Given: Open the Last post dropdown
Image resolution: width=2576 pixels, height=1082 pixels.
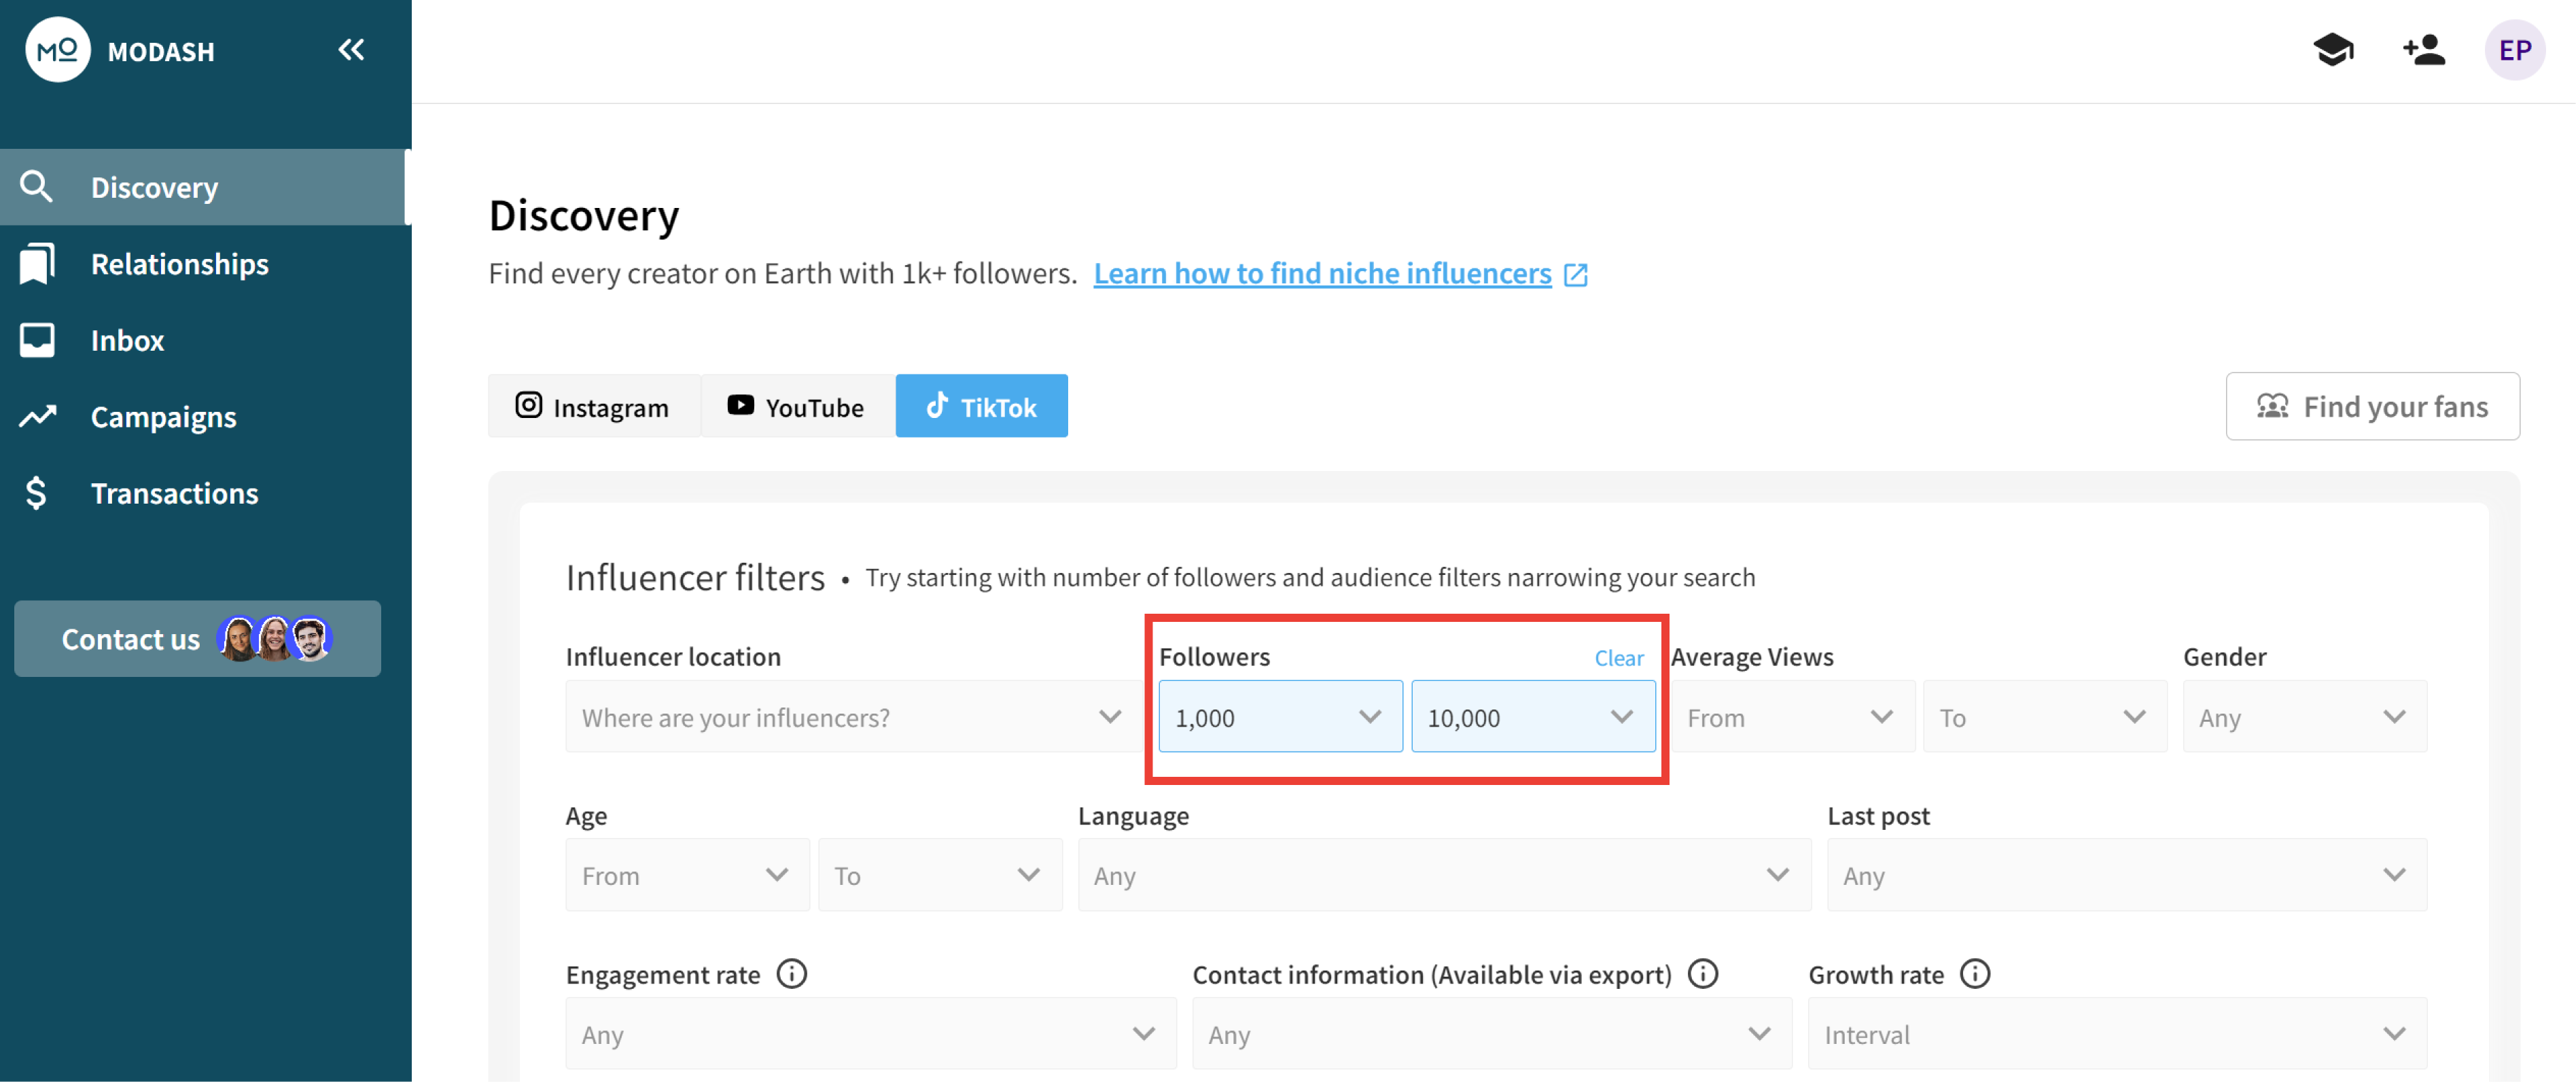Looking at the screenshot, I should [x=2126, y=875].
